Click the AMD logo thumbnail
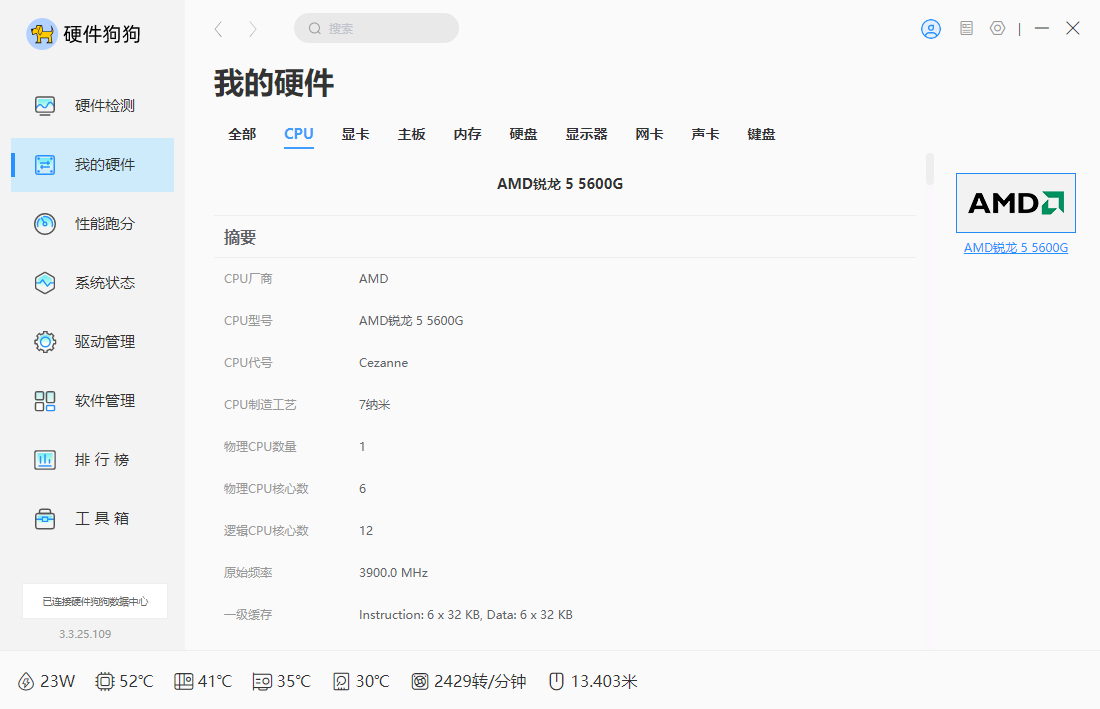Image resolution: width=1100 pixels, height=709 pixels. pos(1016,203)
